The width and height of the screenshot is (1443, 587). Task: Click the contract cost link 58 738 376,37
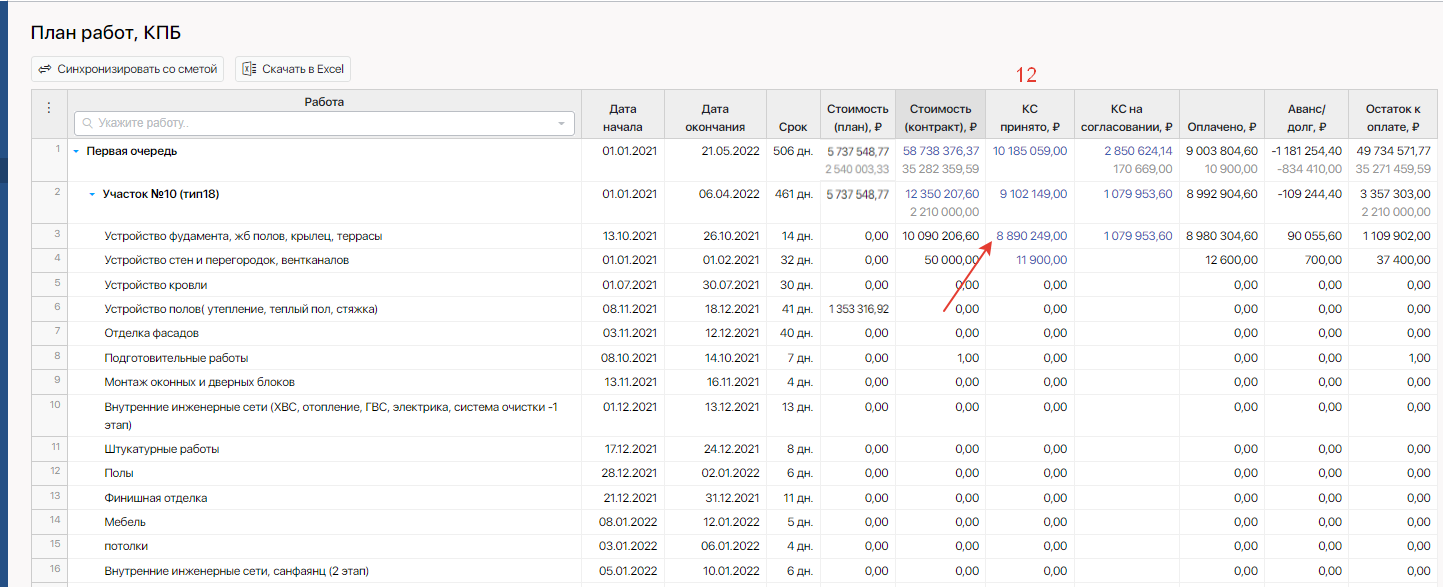(940, 151)
